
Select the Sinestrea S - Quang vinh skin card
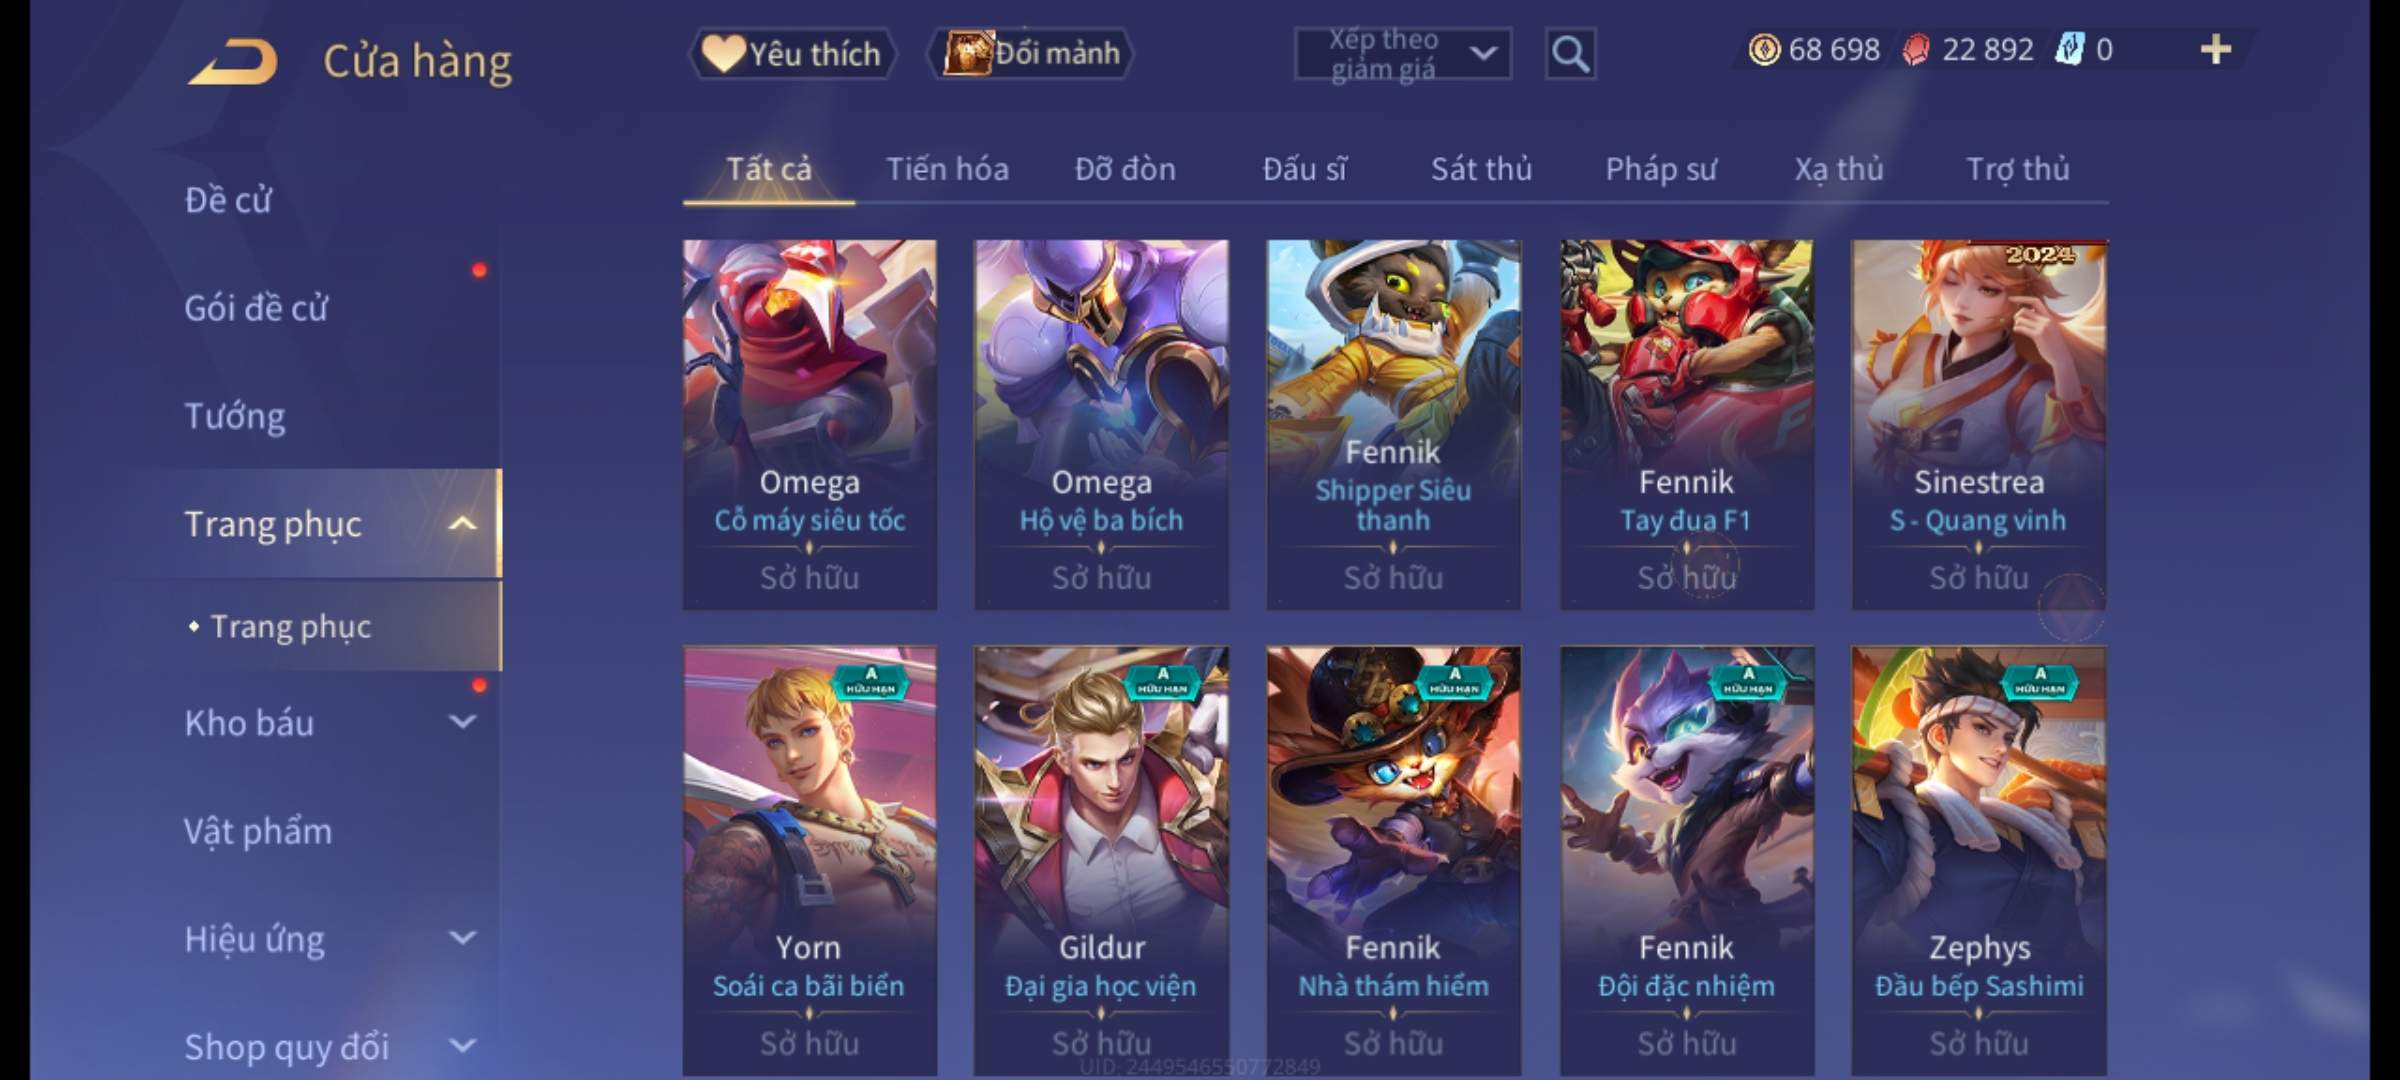[x=1978, y=424]
